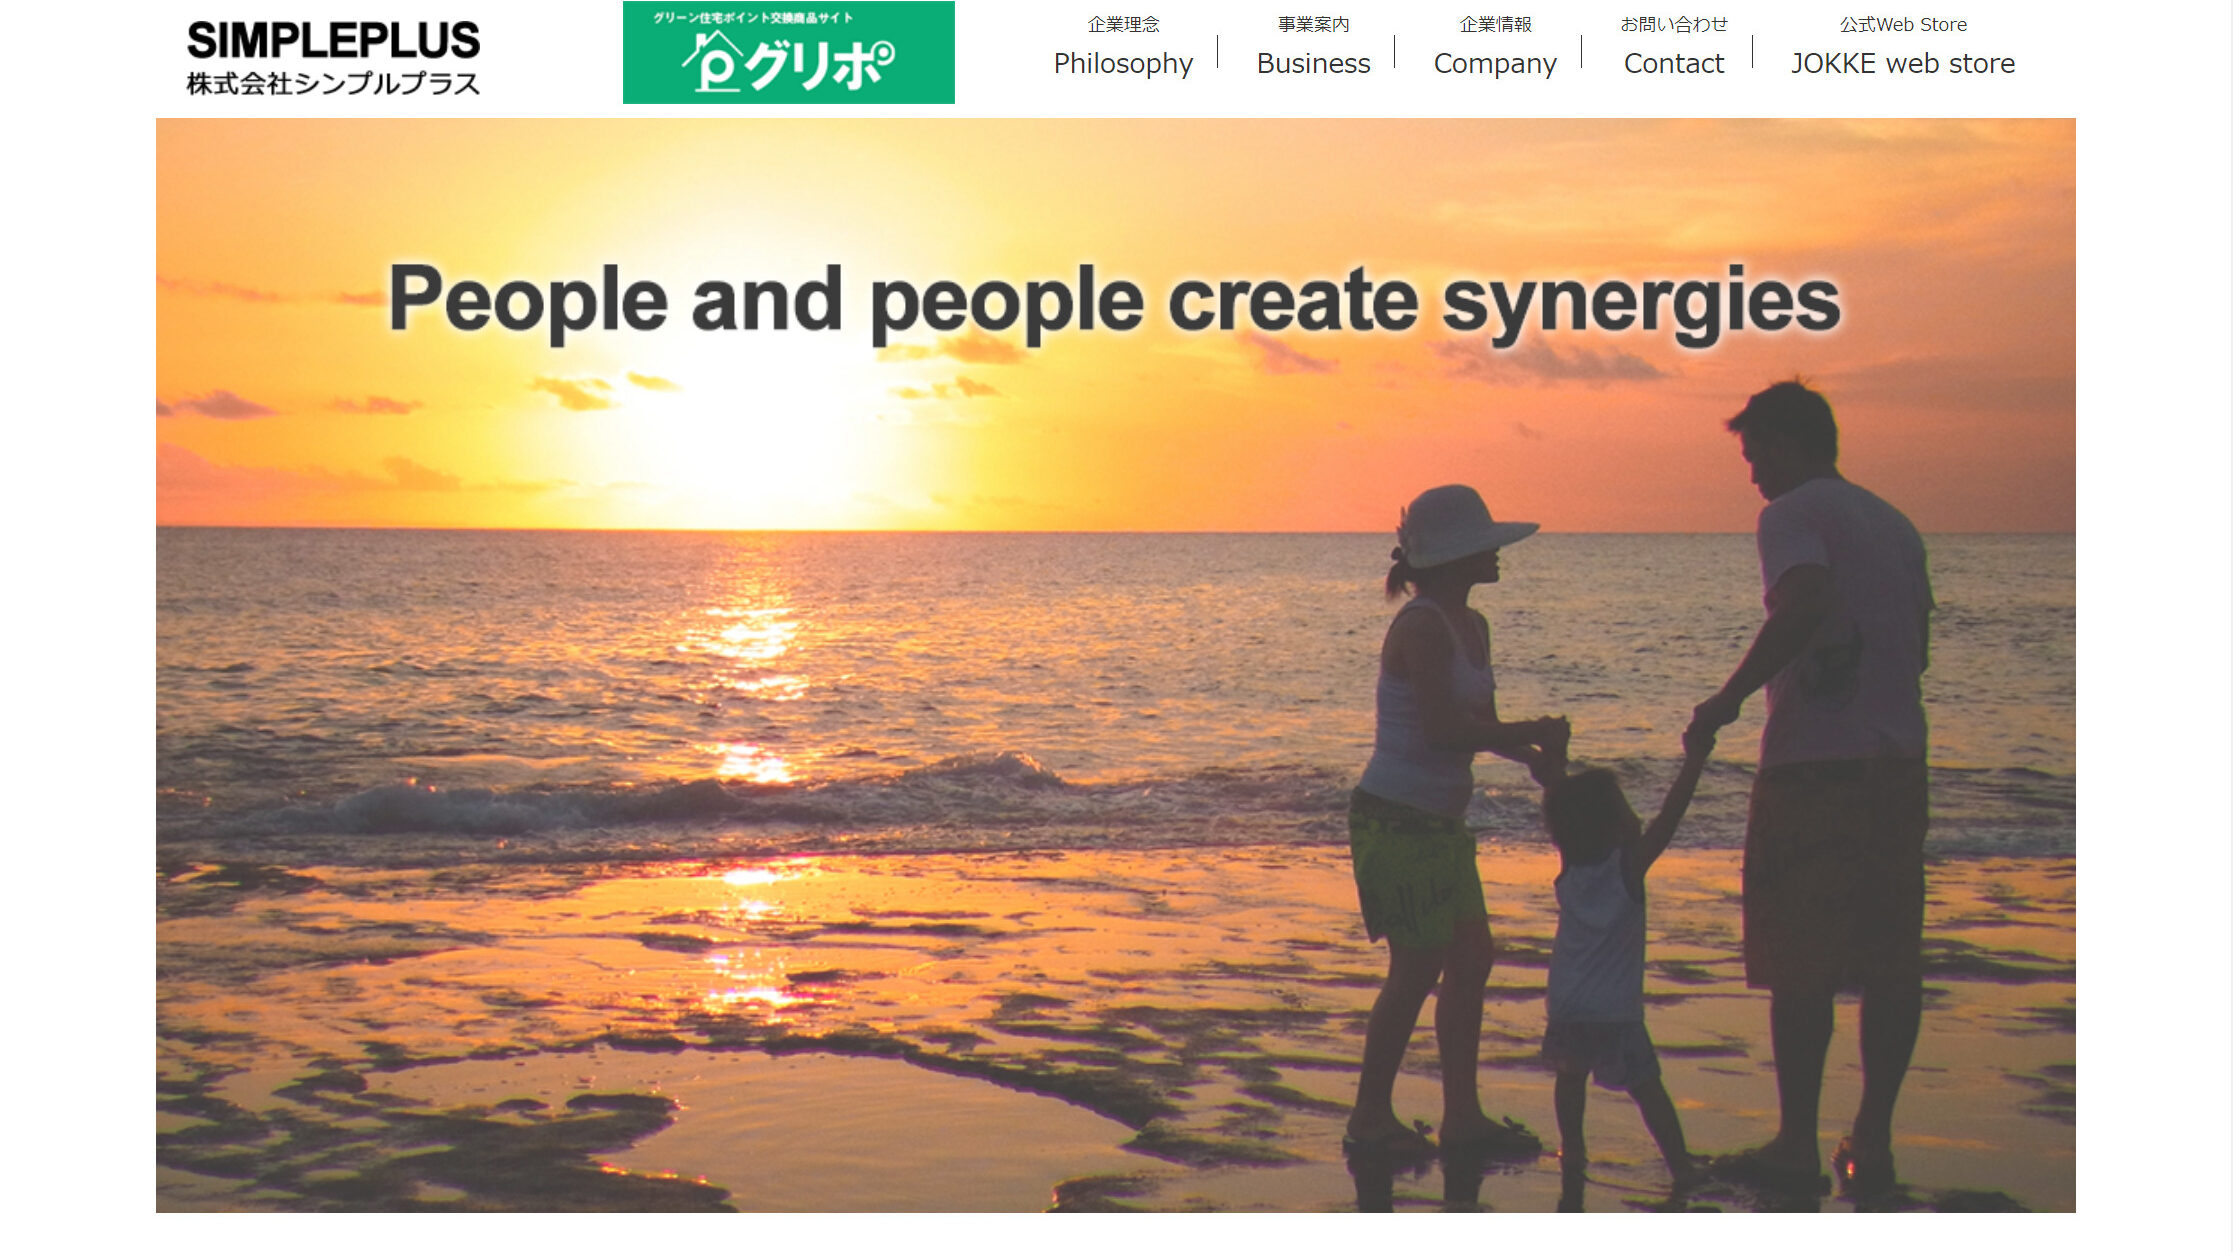Click the 株式会社シンプルプラス company name
The height and width of the screenshot is (1252, 2233).
(x=333, y=83)
